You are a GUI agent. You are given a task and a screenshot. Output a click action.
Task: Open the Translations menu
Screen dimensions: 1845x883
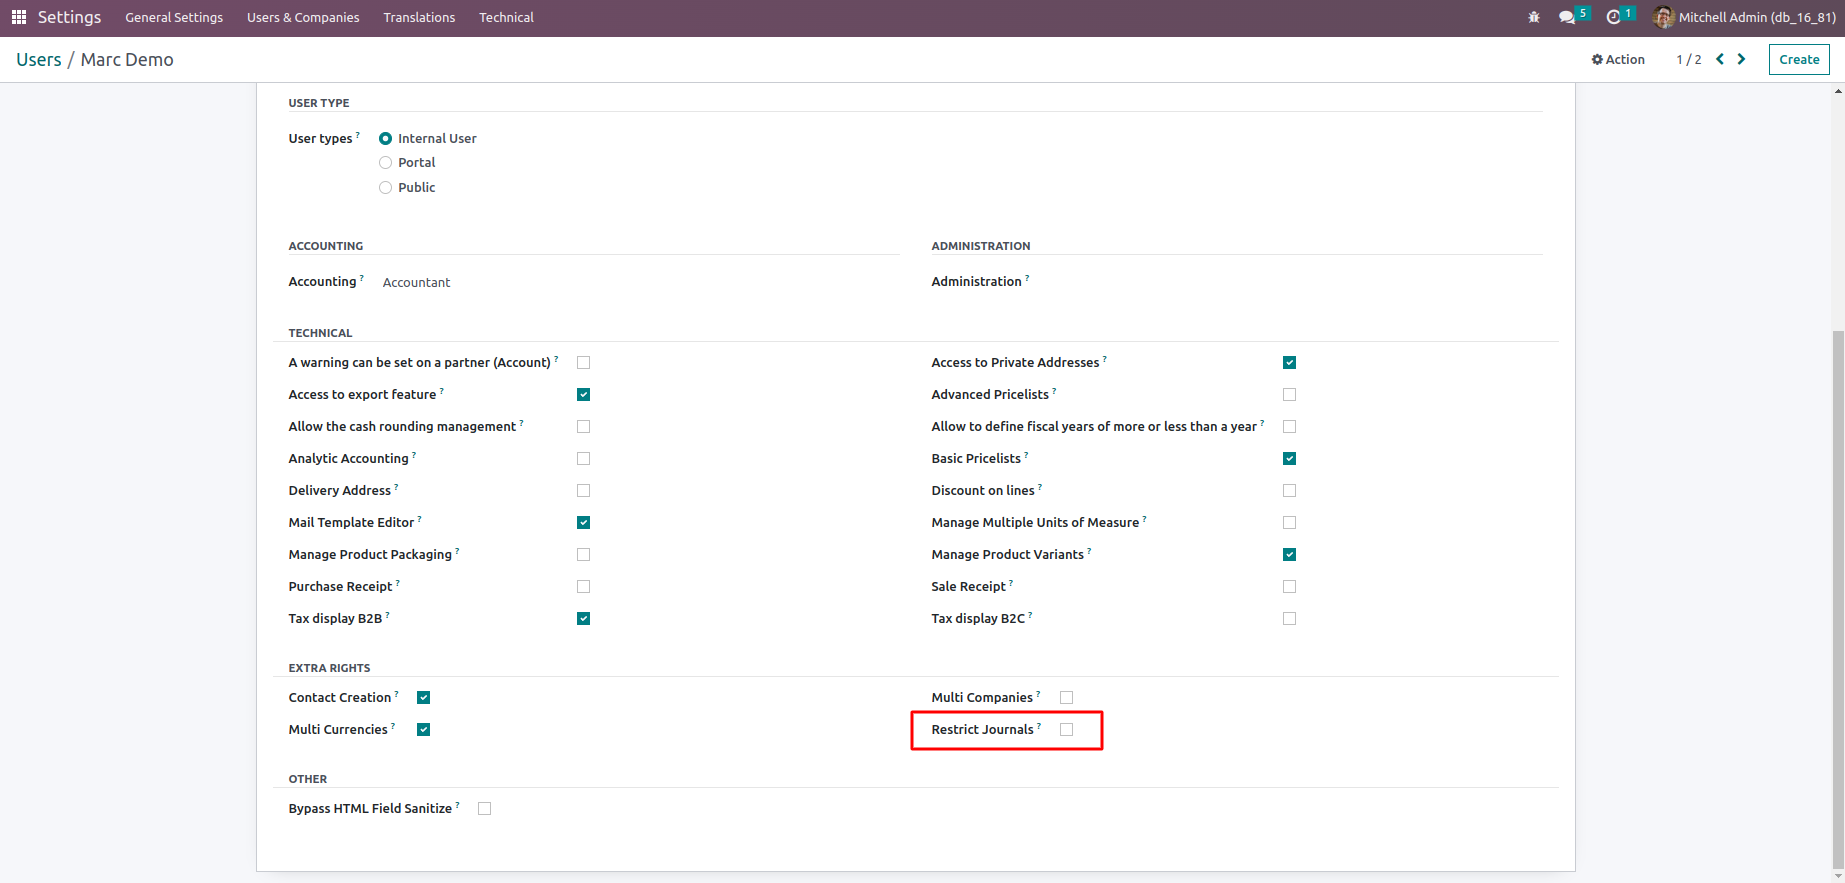(419, 17)
